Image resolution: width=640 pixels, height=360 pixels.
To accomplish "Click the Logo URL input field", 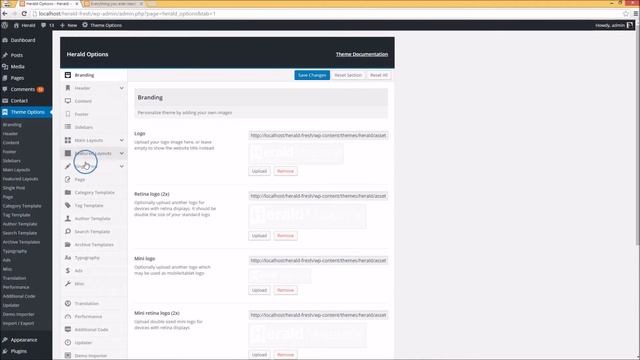I will pyautogui.click(x=318, y=135).
